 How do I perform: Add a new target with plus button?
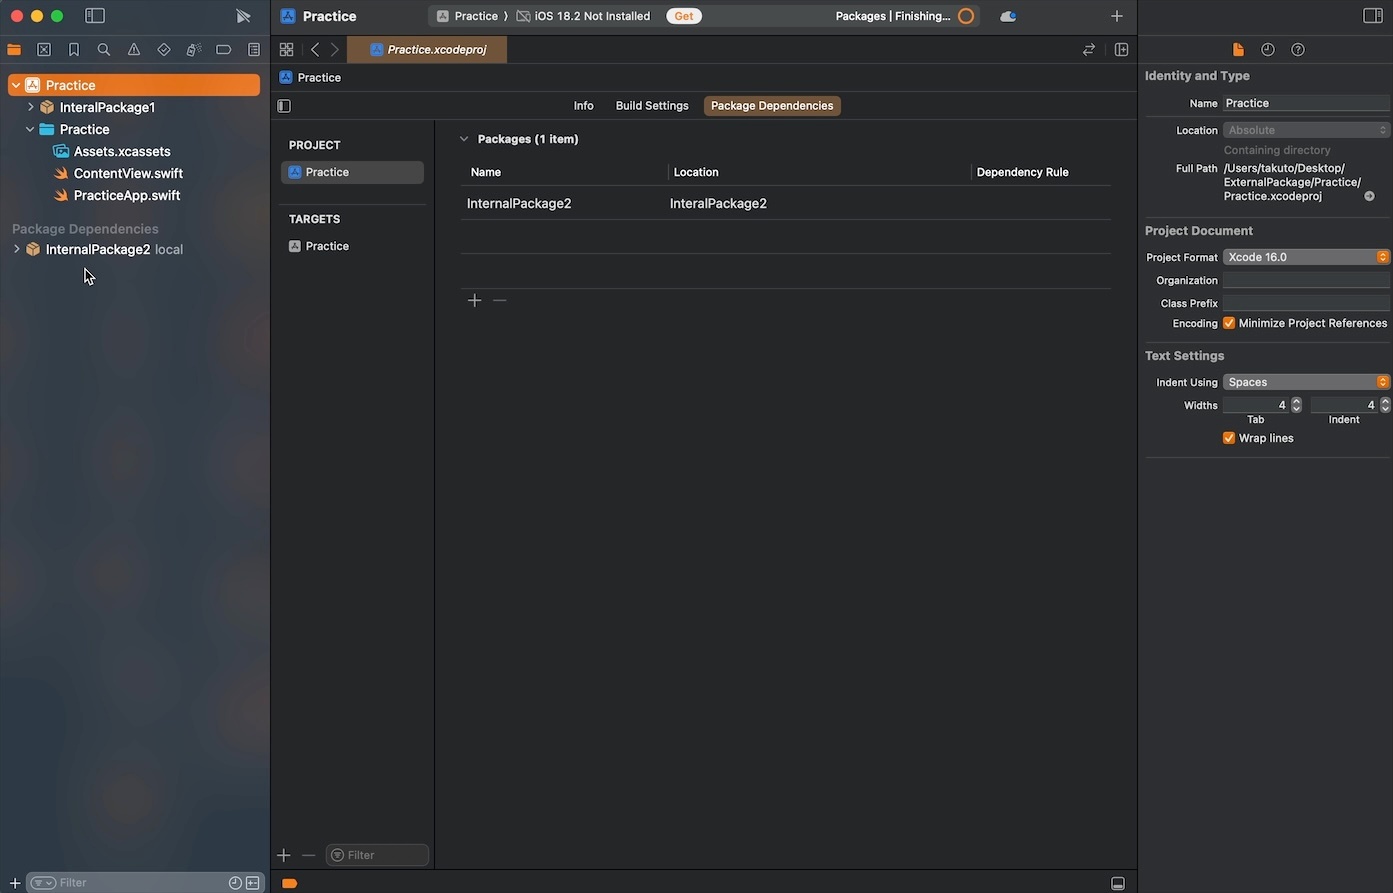(284, 855)
